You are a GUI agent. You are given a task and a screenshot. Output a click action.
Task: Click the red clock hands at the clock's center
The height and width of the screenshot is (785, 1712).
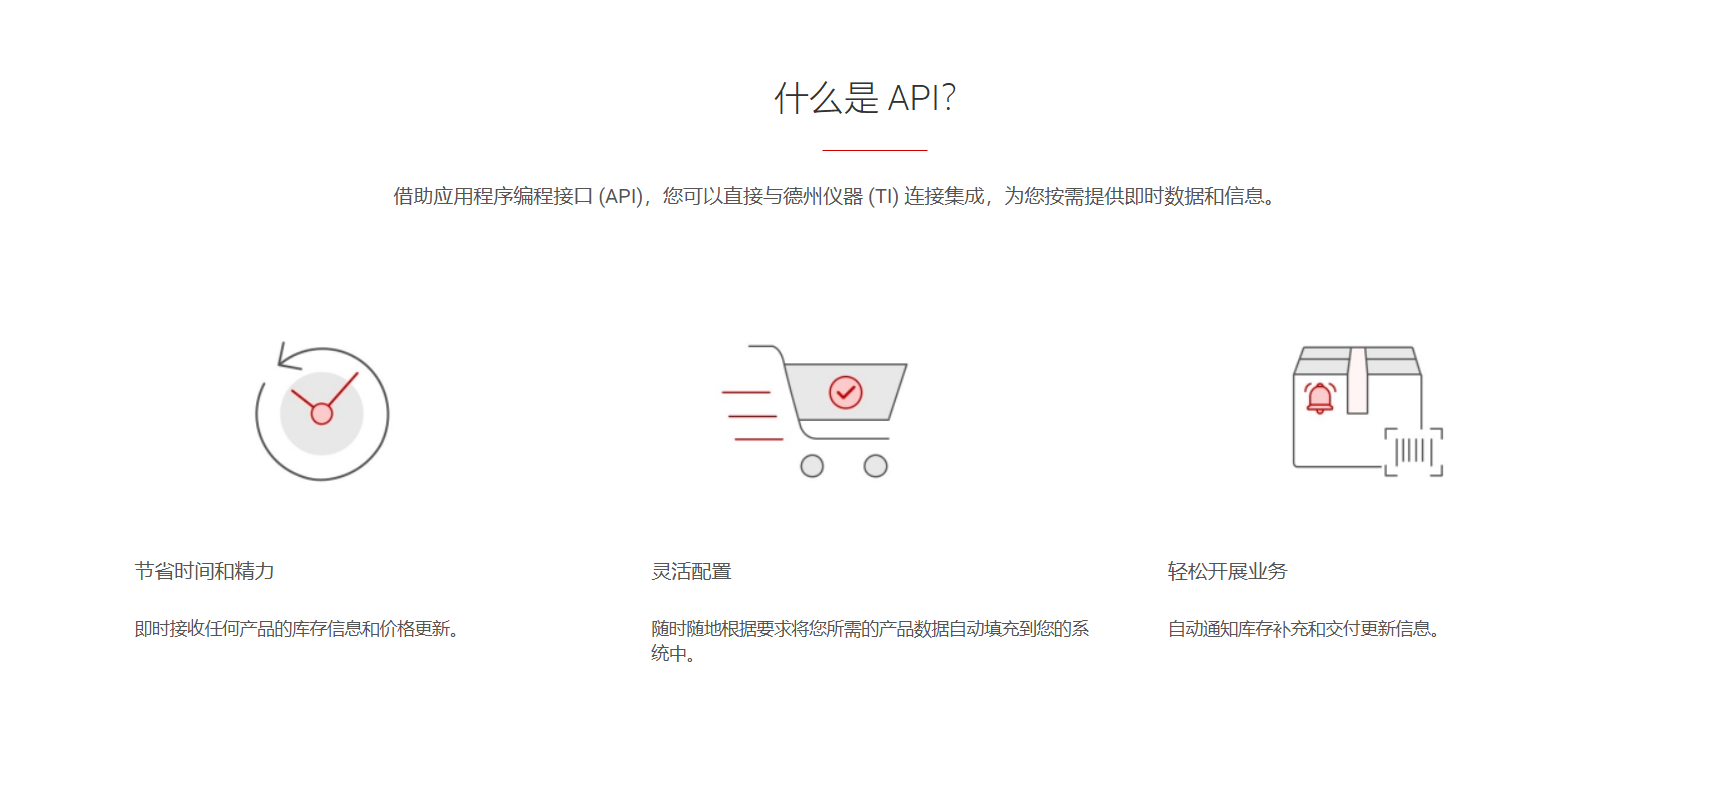324,400
